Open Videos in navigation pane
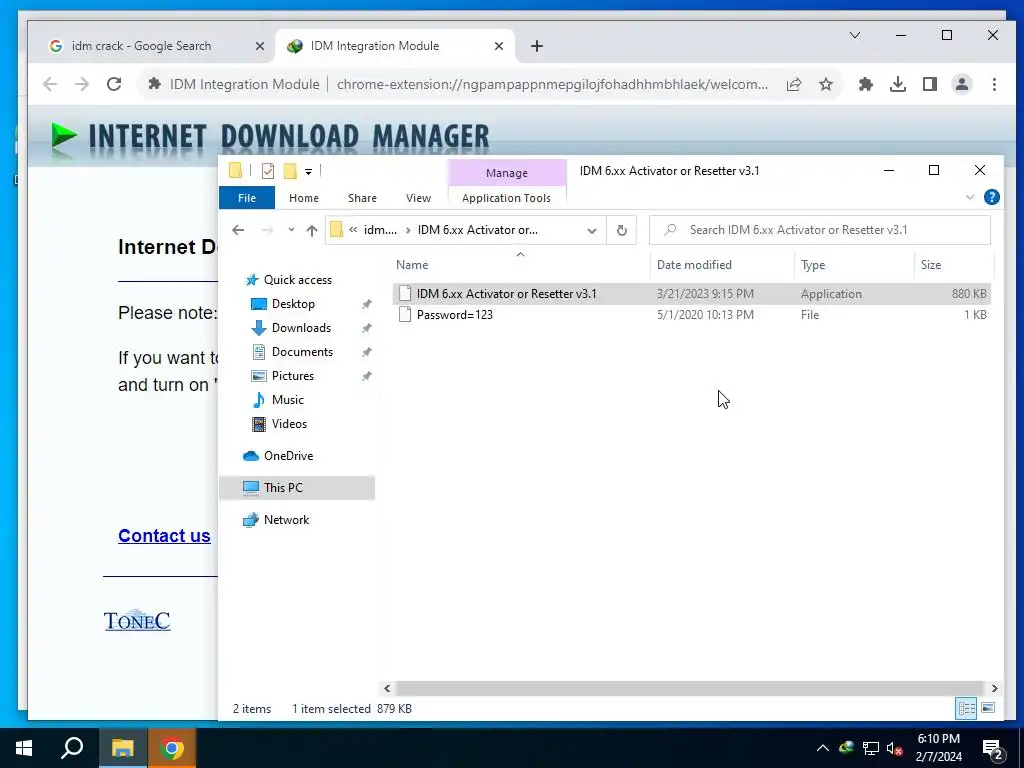 click(289, 424)
